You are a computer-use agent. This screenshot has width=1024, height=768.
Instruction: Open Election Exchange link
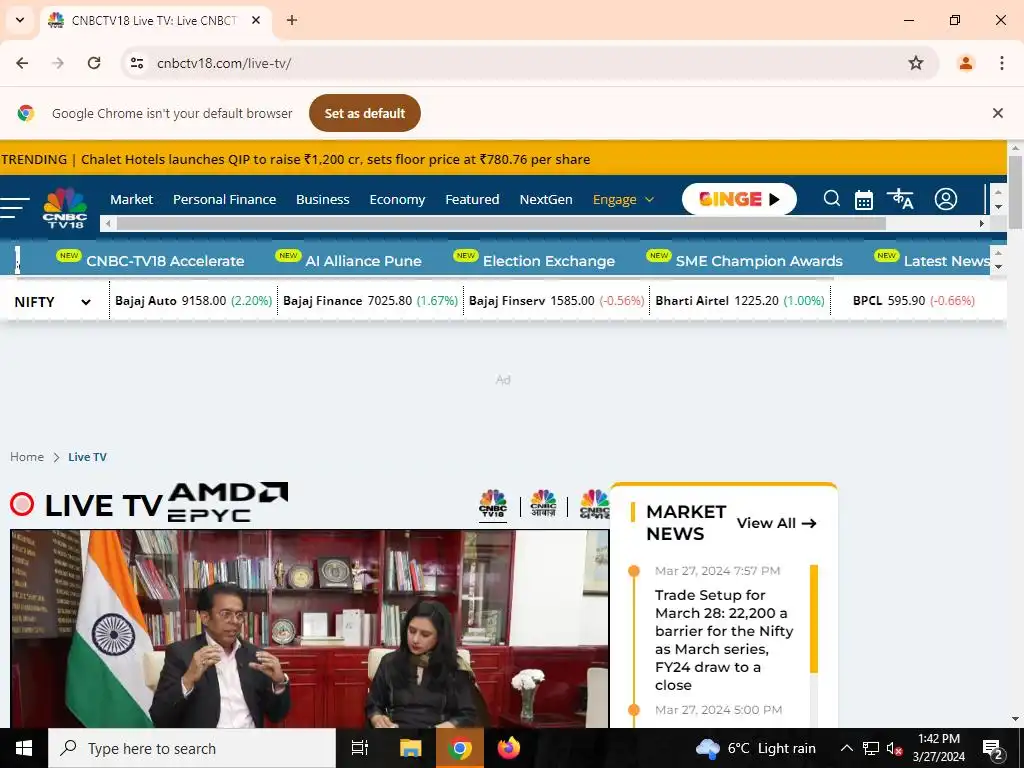(x=549, y=261)
